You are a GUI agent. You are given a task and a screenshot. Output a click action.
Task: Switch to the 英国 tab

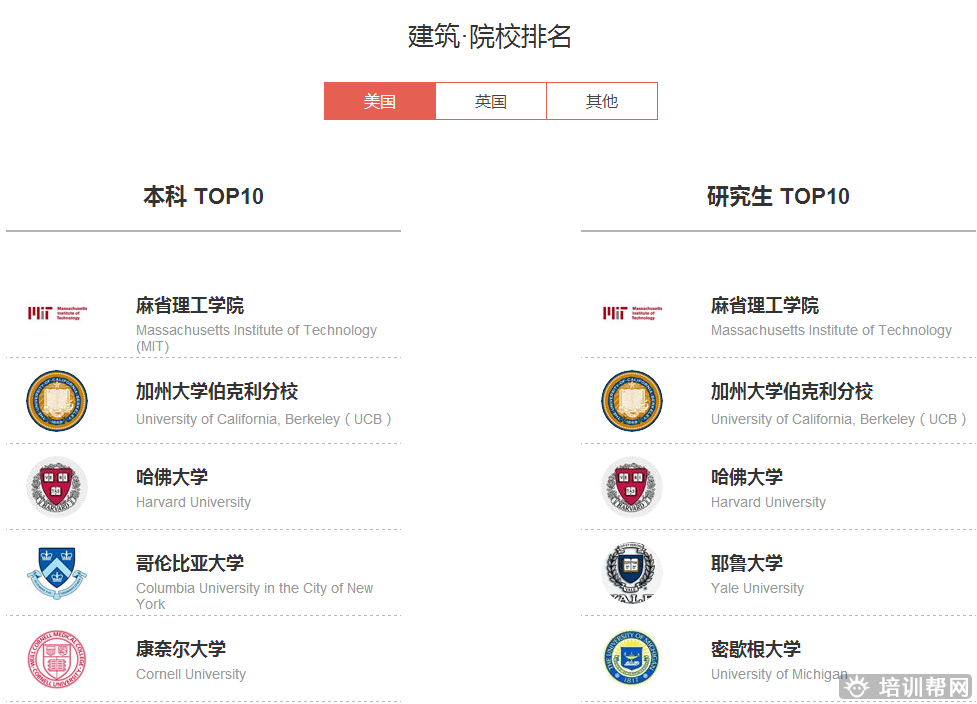coord(491,101)
